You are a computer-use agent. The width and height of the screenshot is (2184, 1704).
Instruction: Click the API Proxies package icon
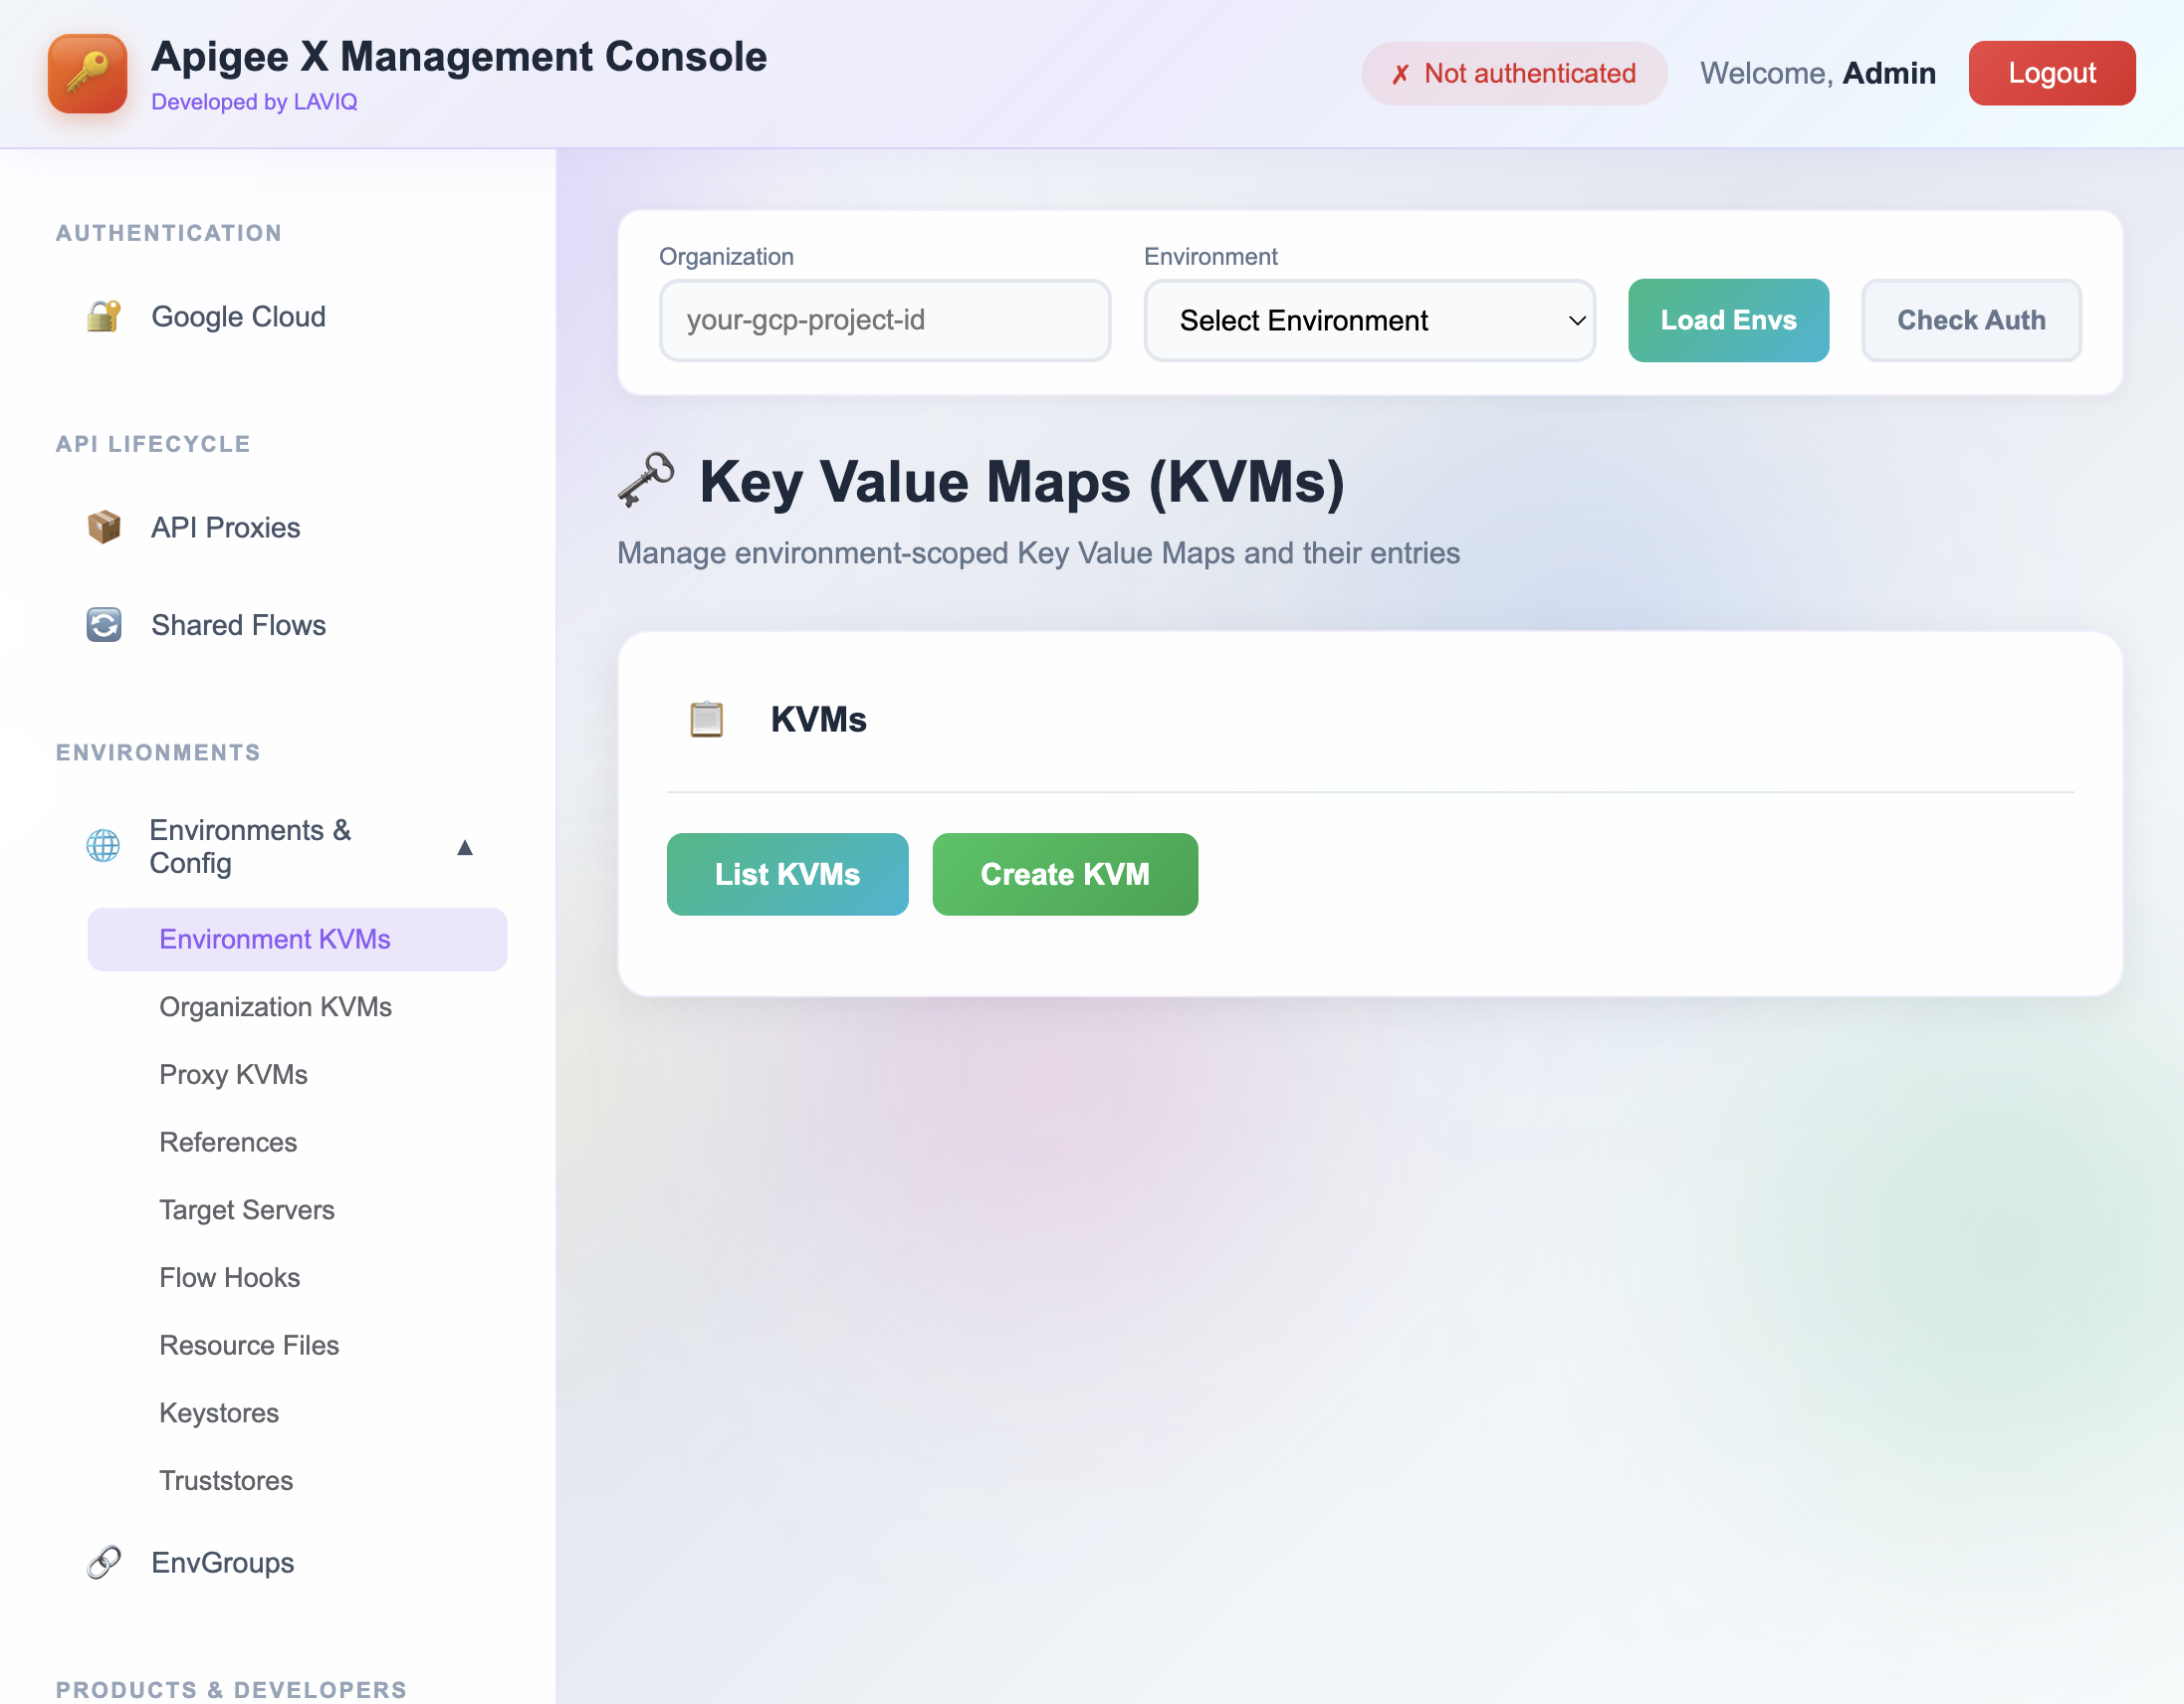coord(103,527)
